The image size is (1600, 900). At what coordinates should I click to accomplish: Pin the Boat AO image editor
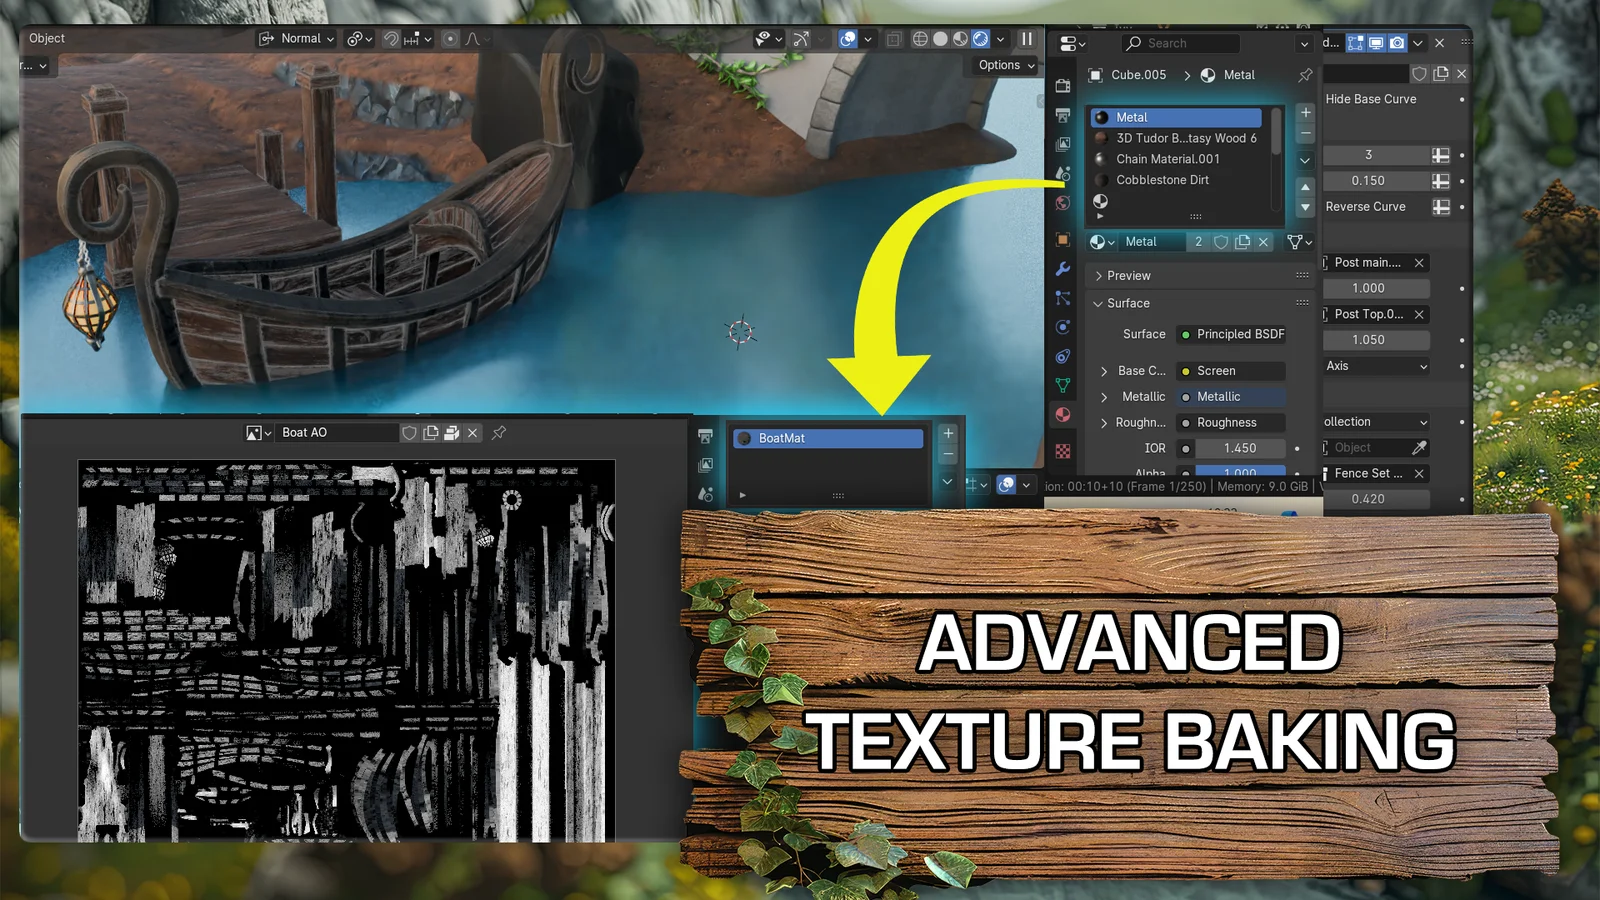(x=499, y=433)
